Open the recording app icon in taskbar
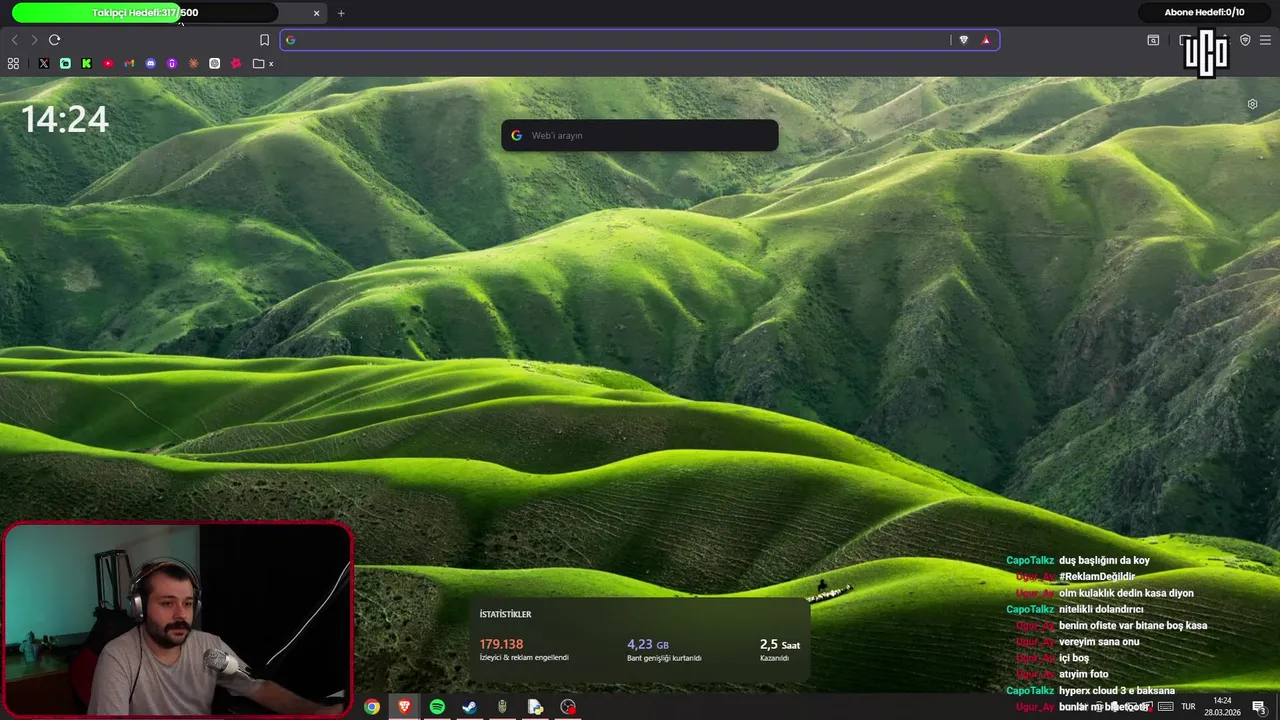This screenshot has height=720, width=1280. 568,707
